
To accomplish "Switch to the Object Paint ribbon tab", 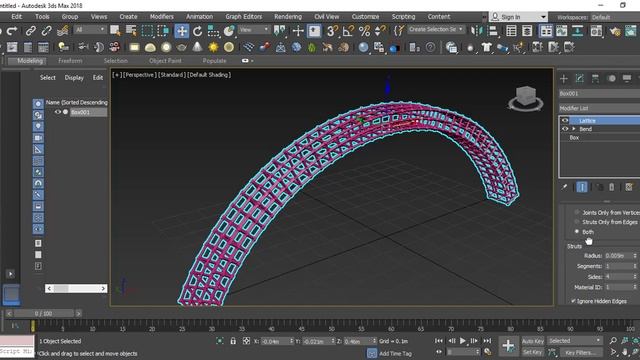I will click(x=165, y=61).
